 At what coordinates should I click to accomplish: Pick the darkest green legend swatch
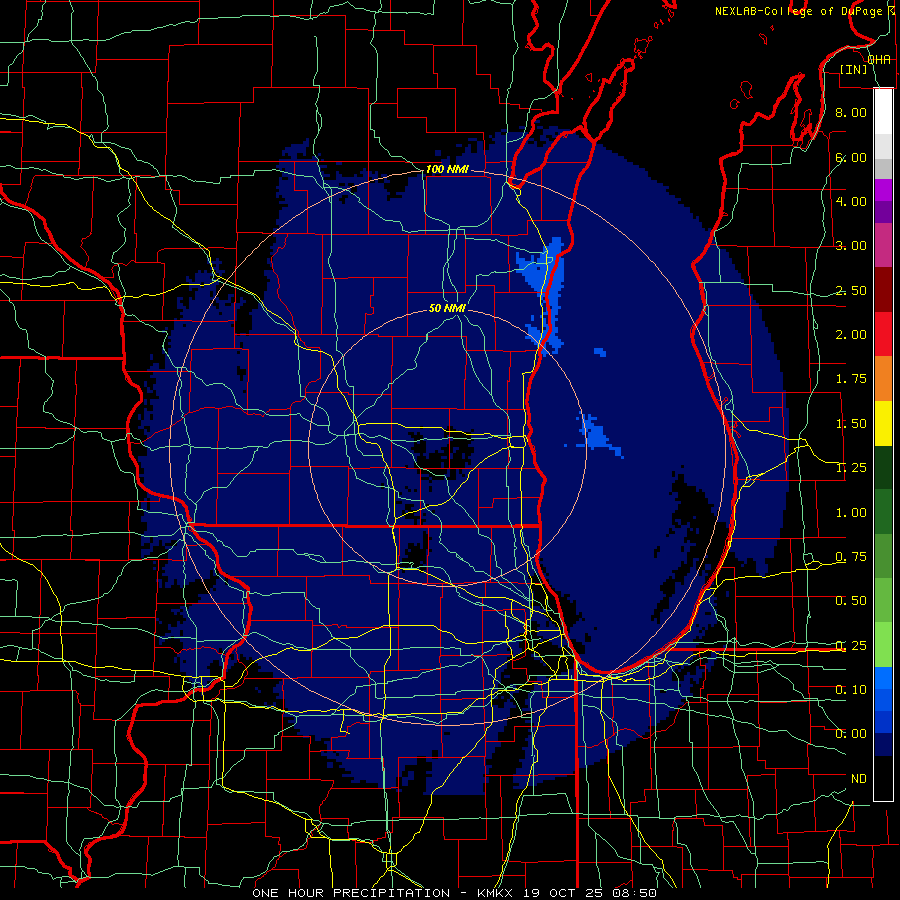pos(883,468)
